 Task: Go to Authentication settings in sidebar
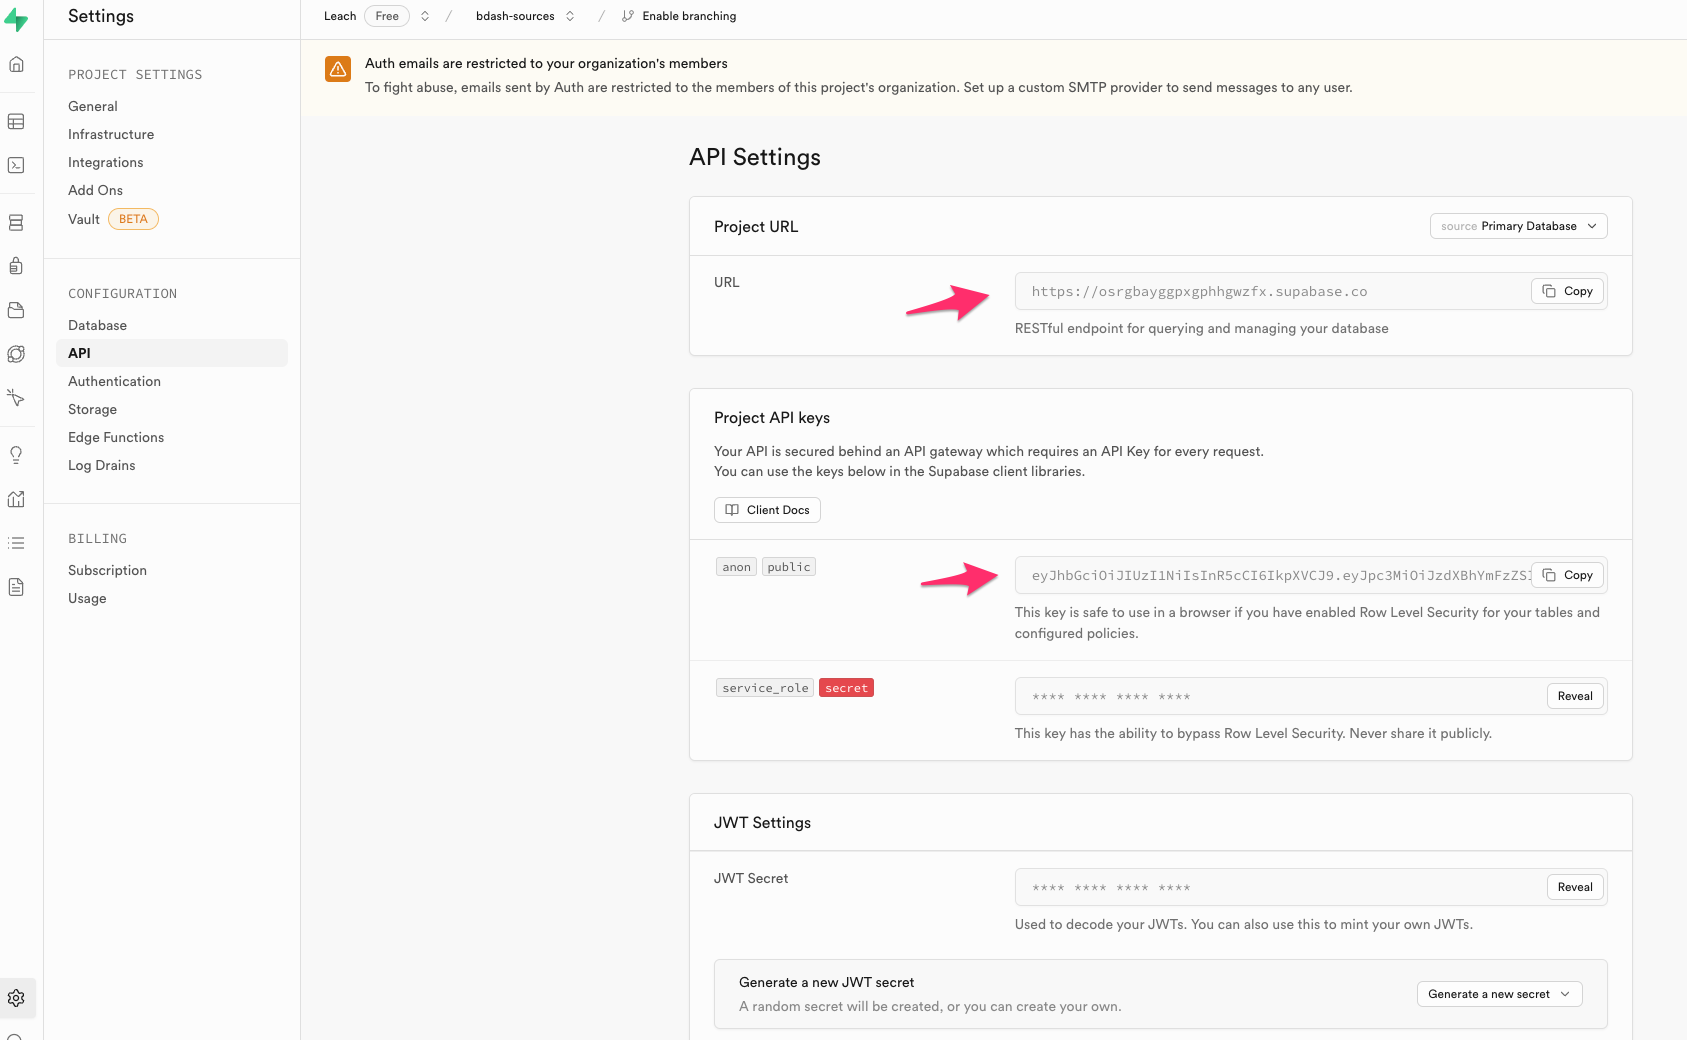[114, 381]
